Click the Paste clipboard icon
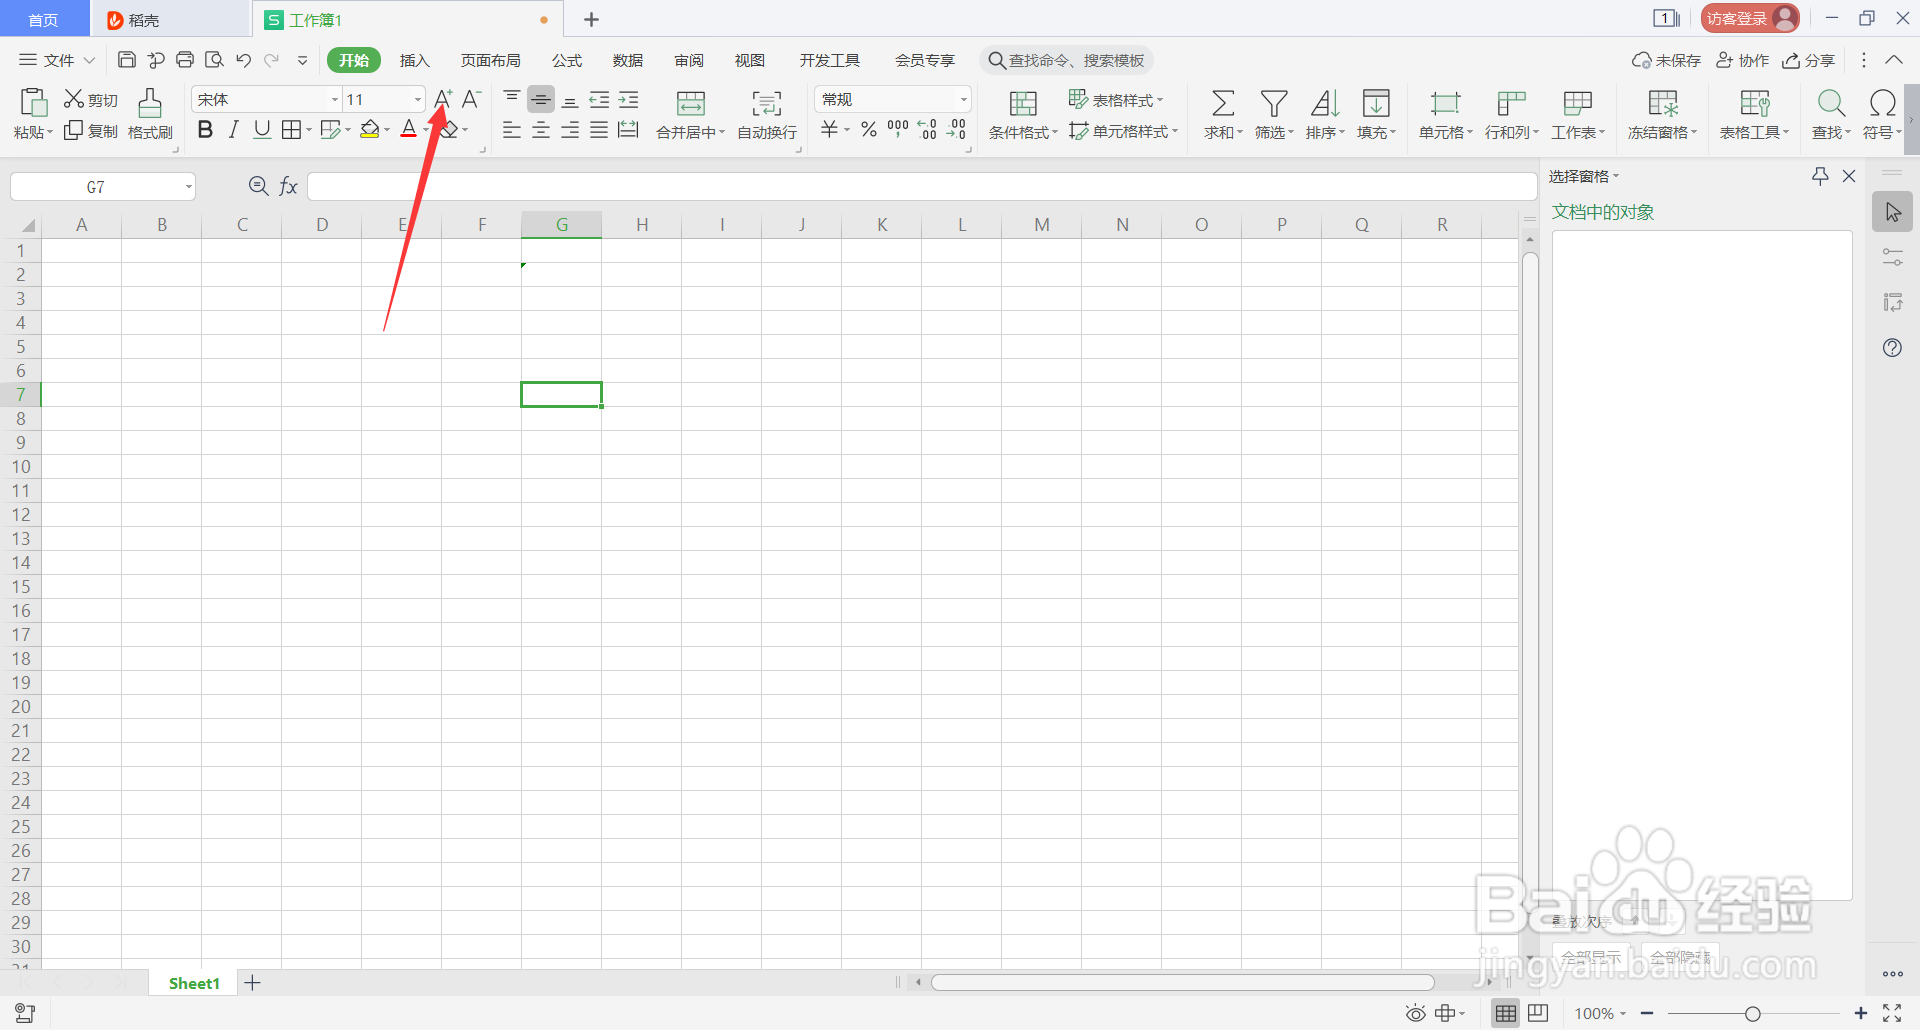This screenshot has width=1920, height=1030. coord(33,102)
